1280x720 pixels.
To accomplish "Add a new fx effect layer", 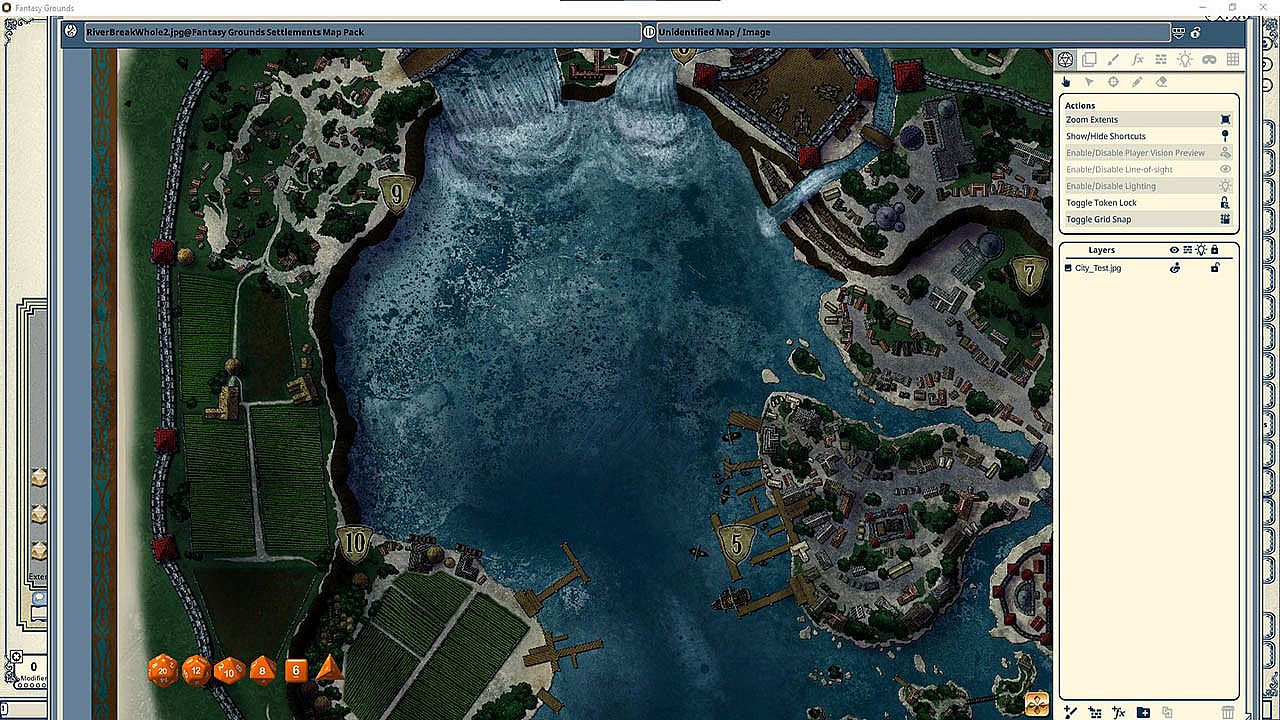I will (x=1119, y=712).
